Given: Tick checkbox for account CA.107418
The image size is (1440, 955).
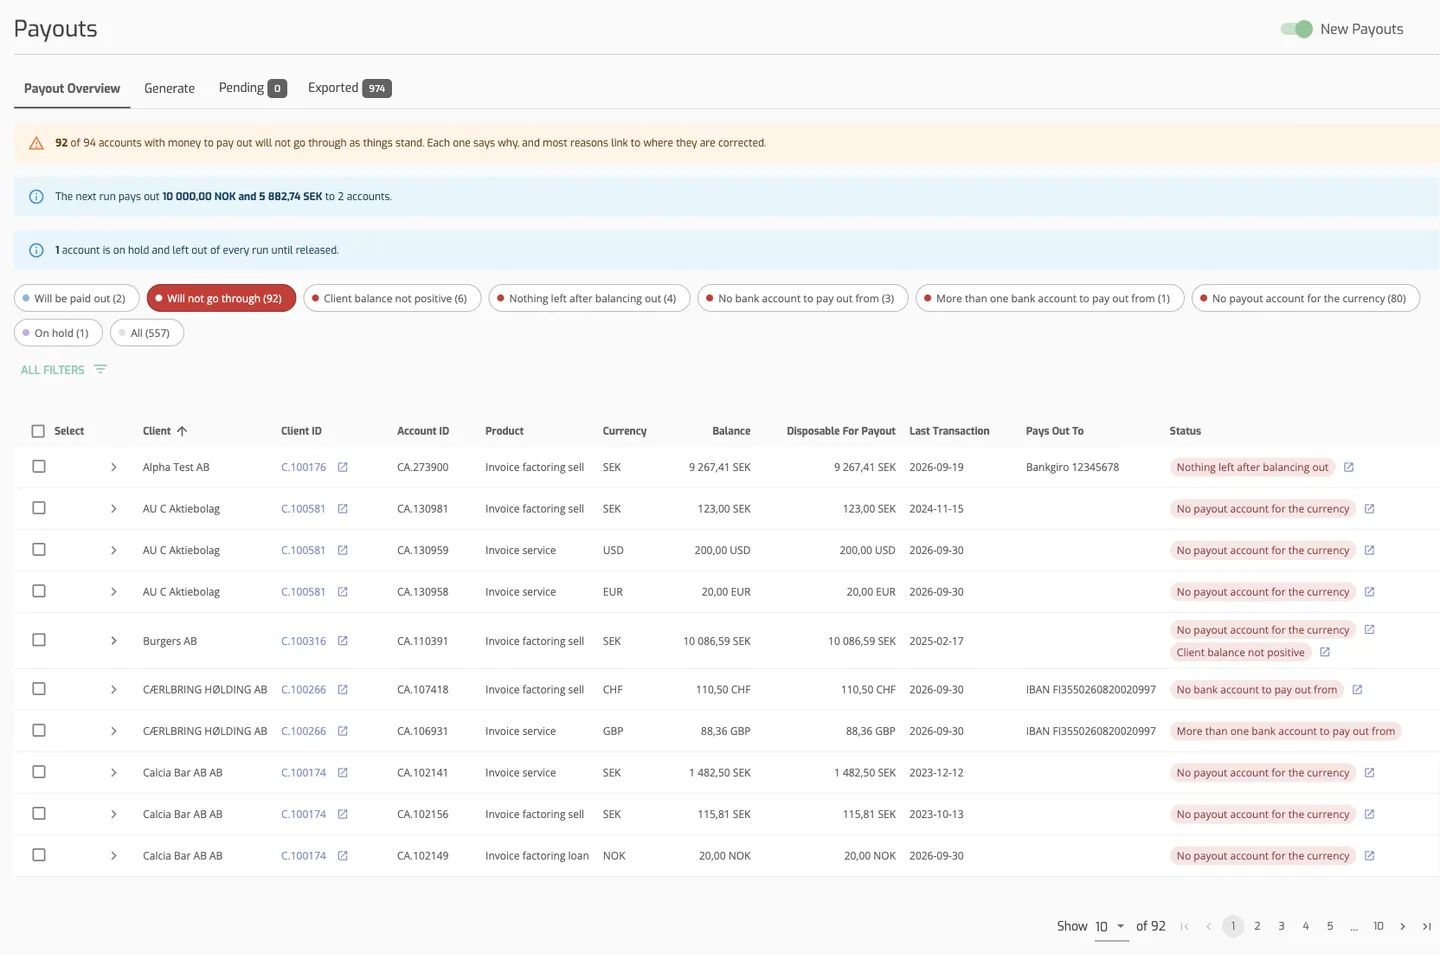Looking at the screenshot, I should point(39,689).
